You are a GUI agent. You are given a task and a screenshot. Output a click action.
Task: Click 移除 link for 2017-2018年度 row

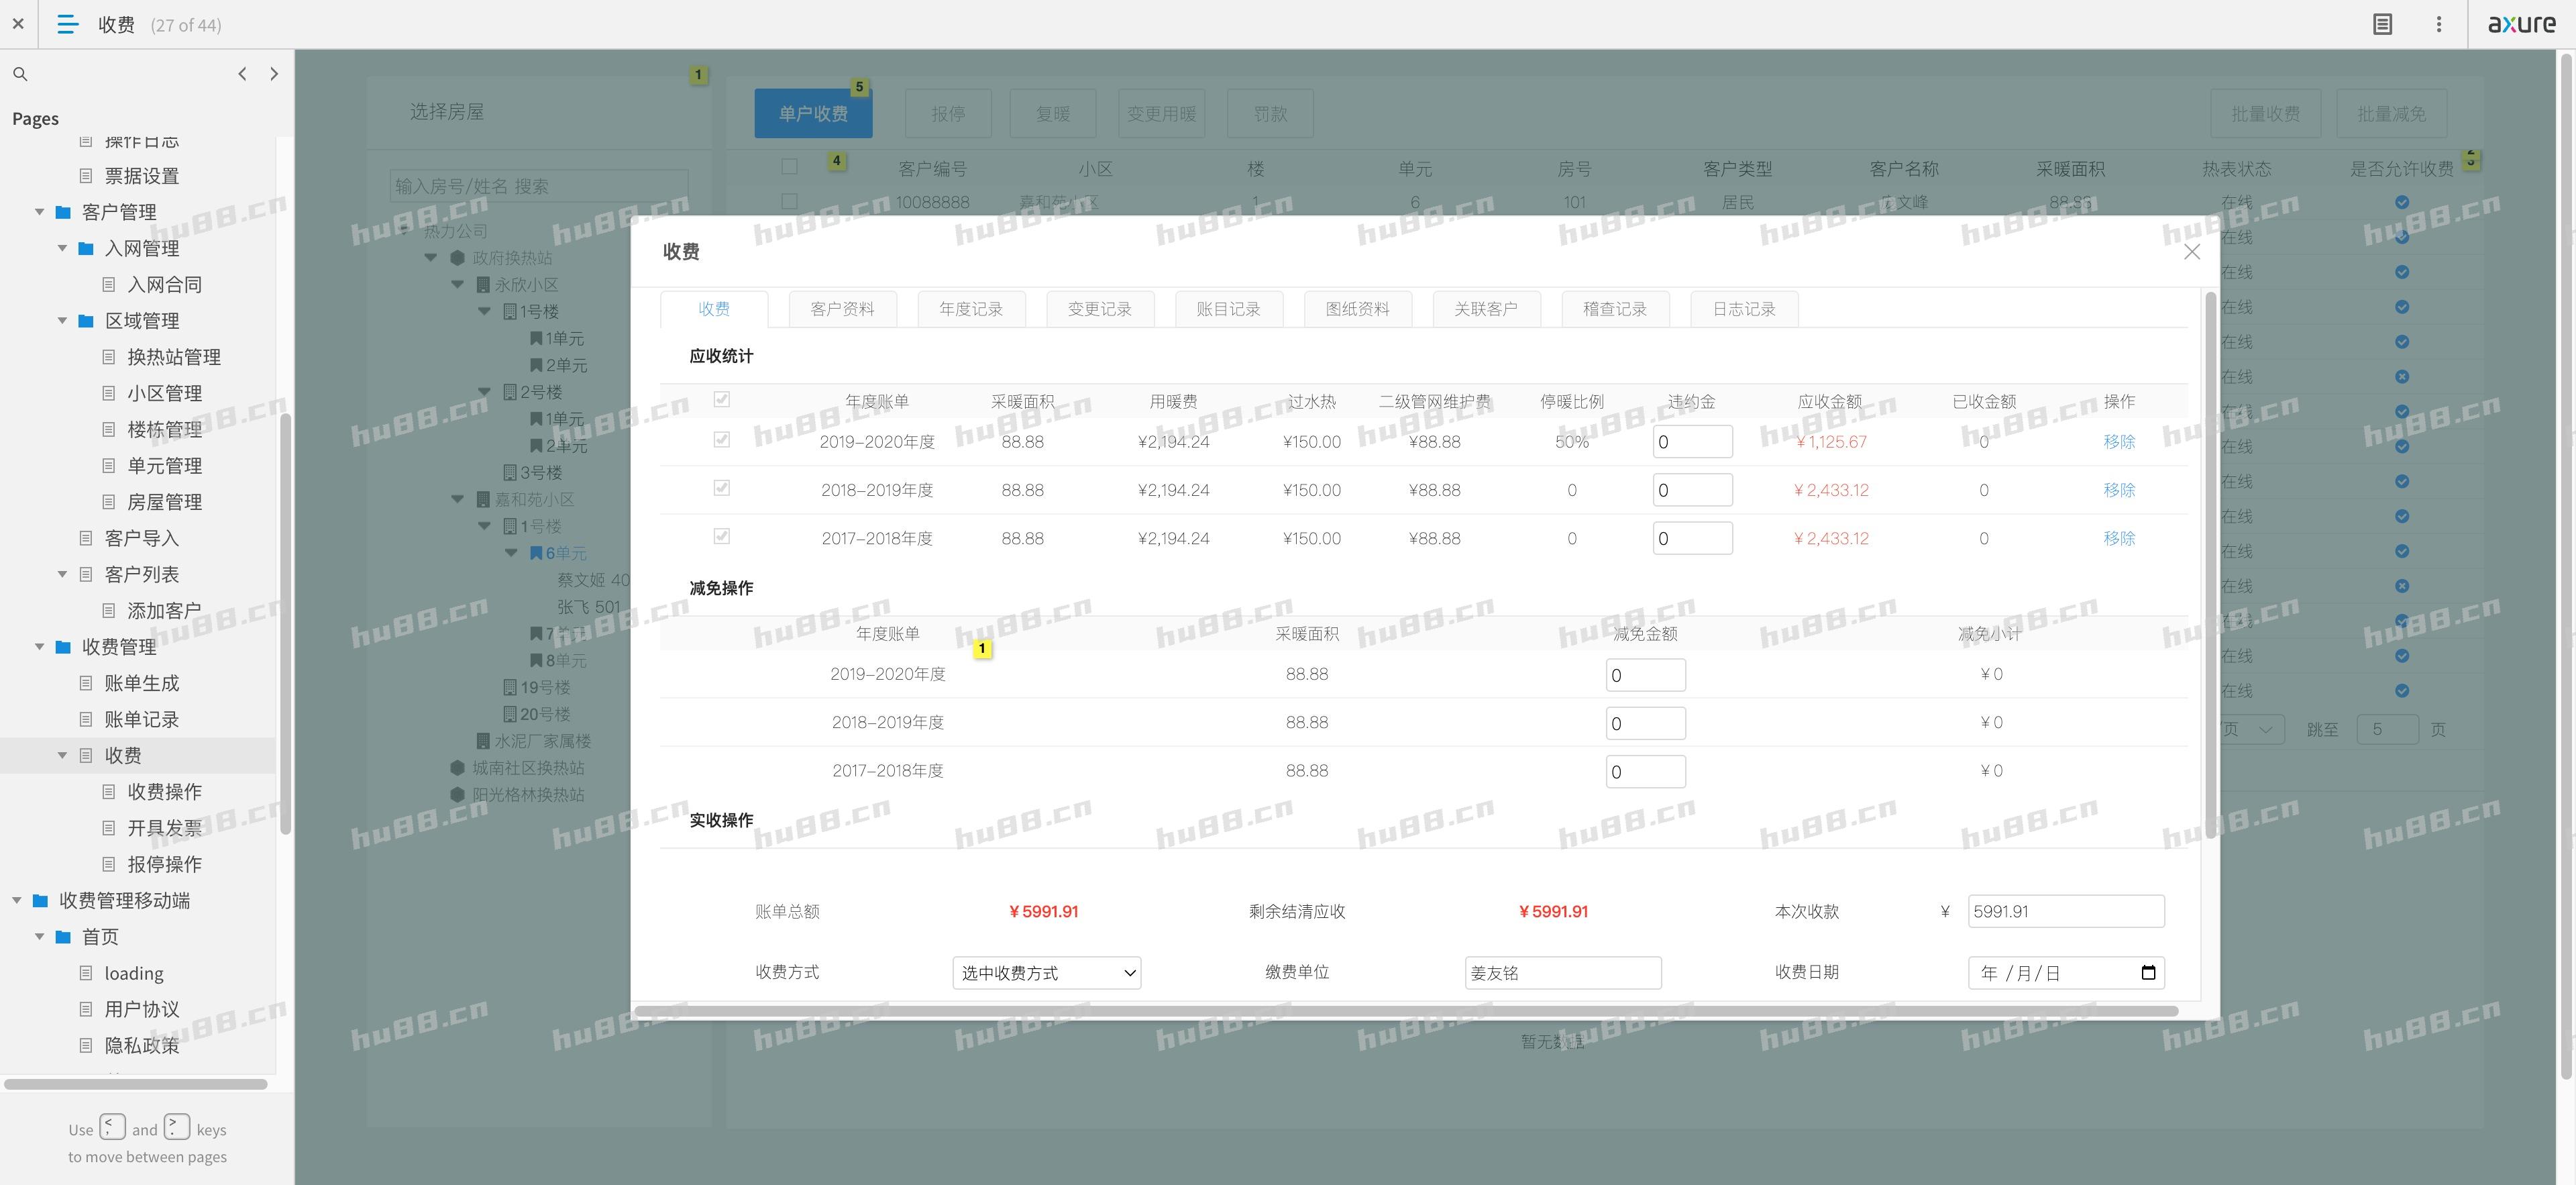2118,538
